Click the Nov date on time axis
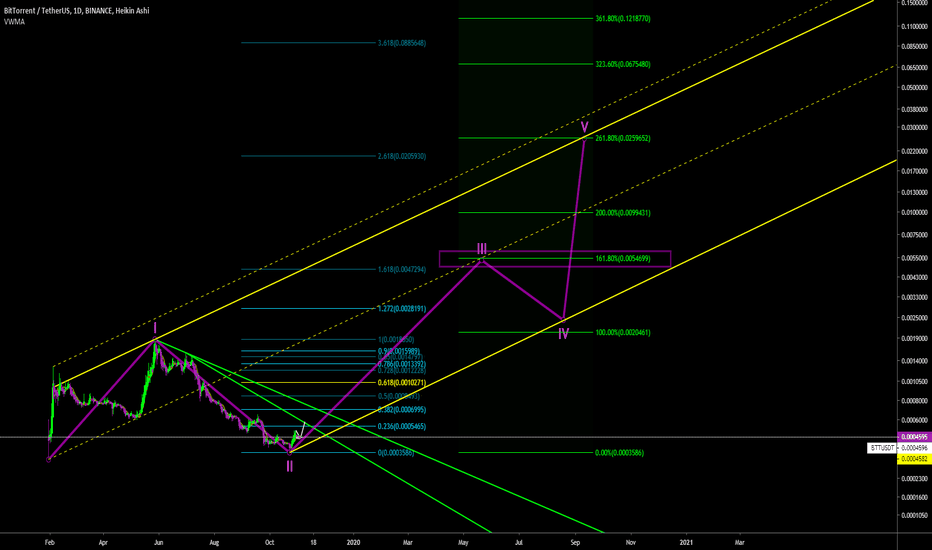932x550 pixels. (631, 542)
